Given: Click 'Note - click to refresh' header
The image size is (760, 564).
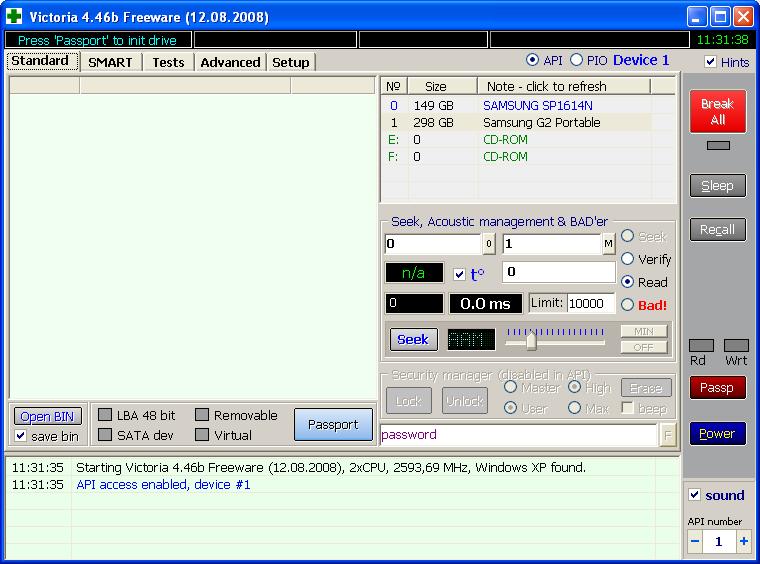Looking at the screenshot, I should coord(564,86).
